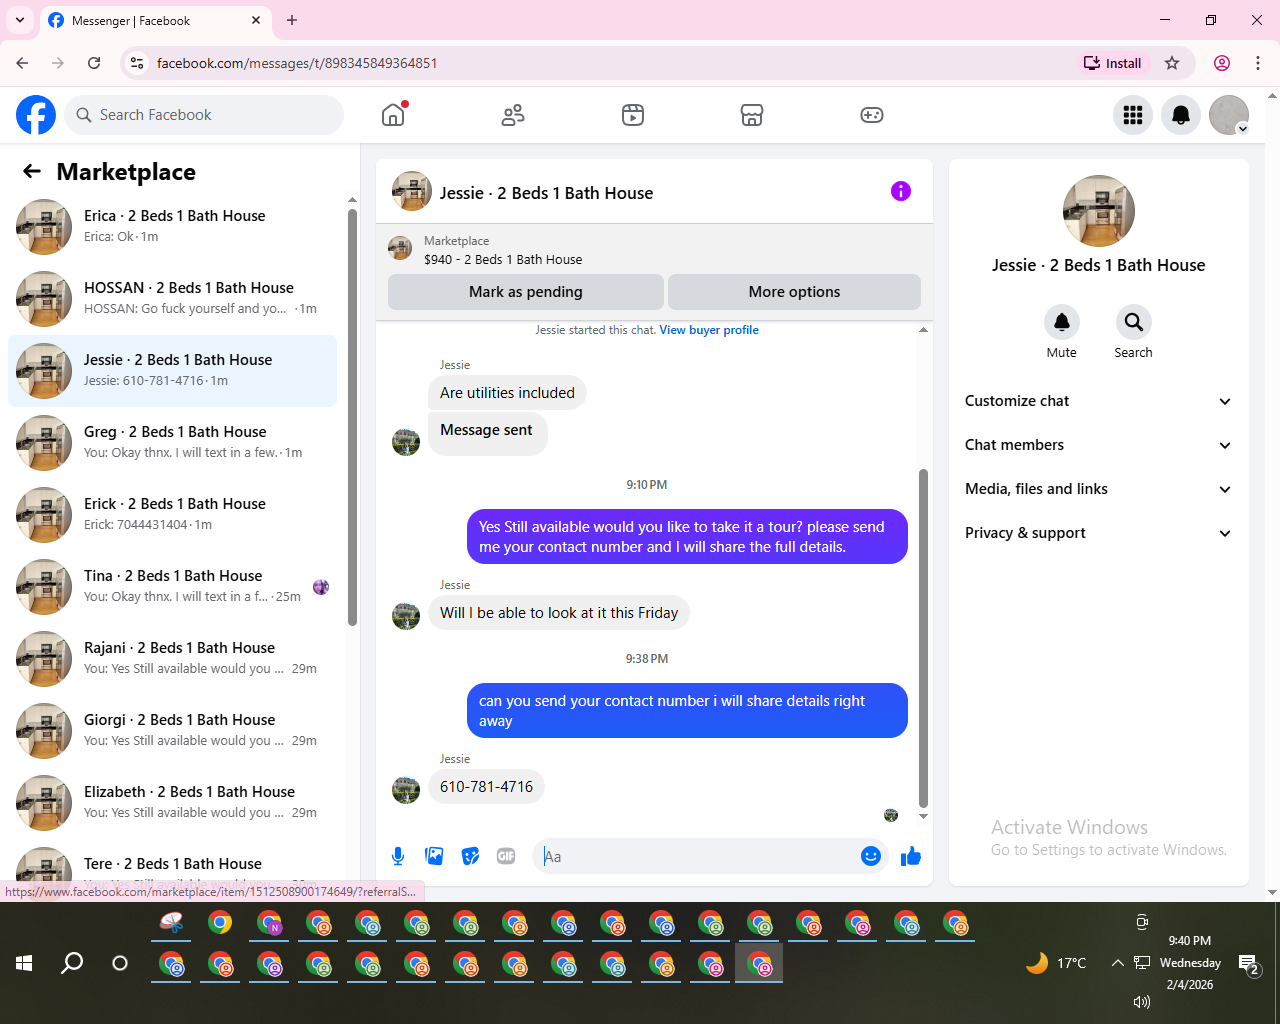This screenshot has height=1024, width=1280.
Task: Open Elizabeth 2 Beds 1 Bath House chat
Action: pos(172,803)
